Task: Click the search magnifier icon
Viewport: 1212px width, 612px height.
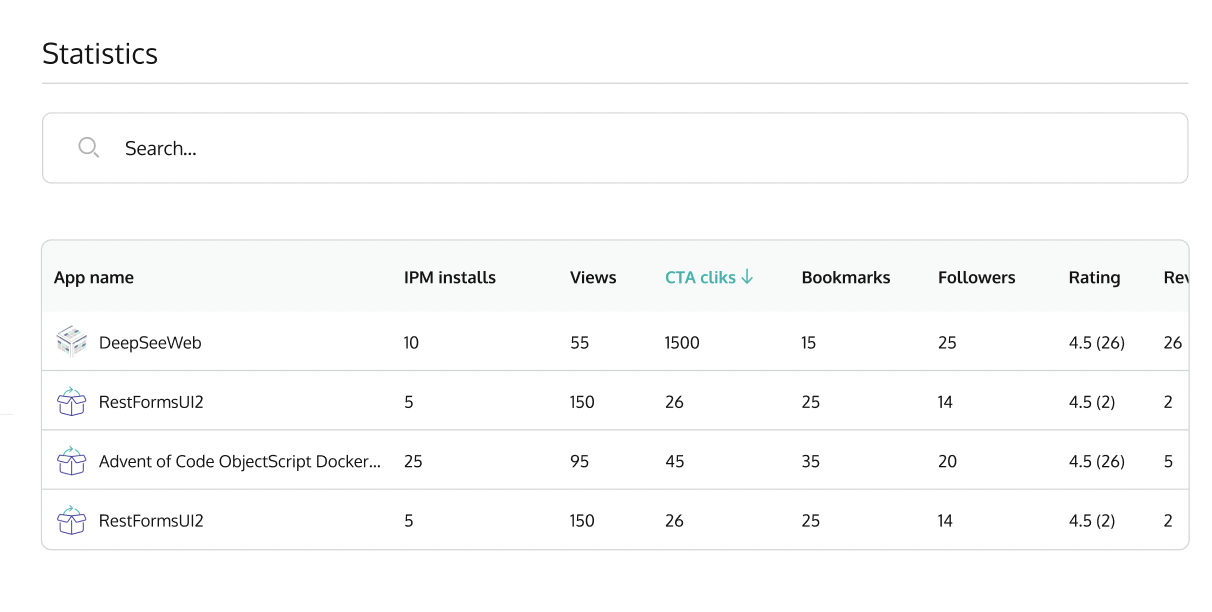Action: [x=89, y=148]
